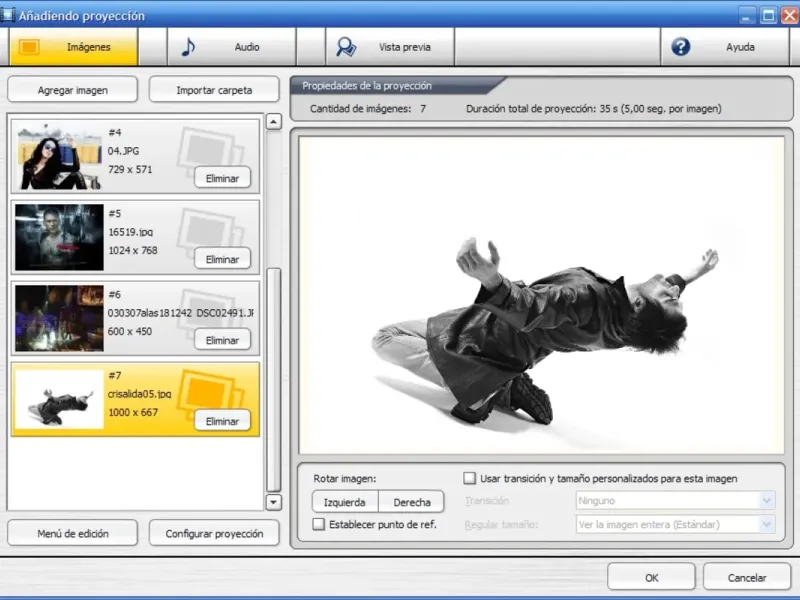Click the image list scroll up arrow
Image resolution: width=800 pixels, height=600 pixels.
274,122
